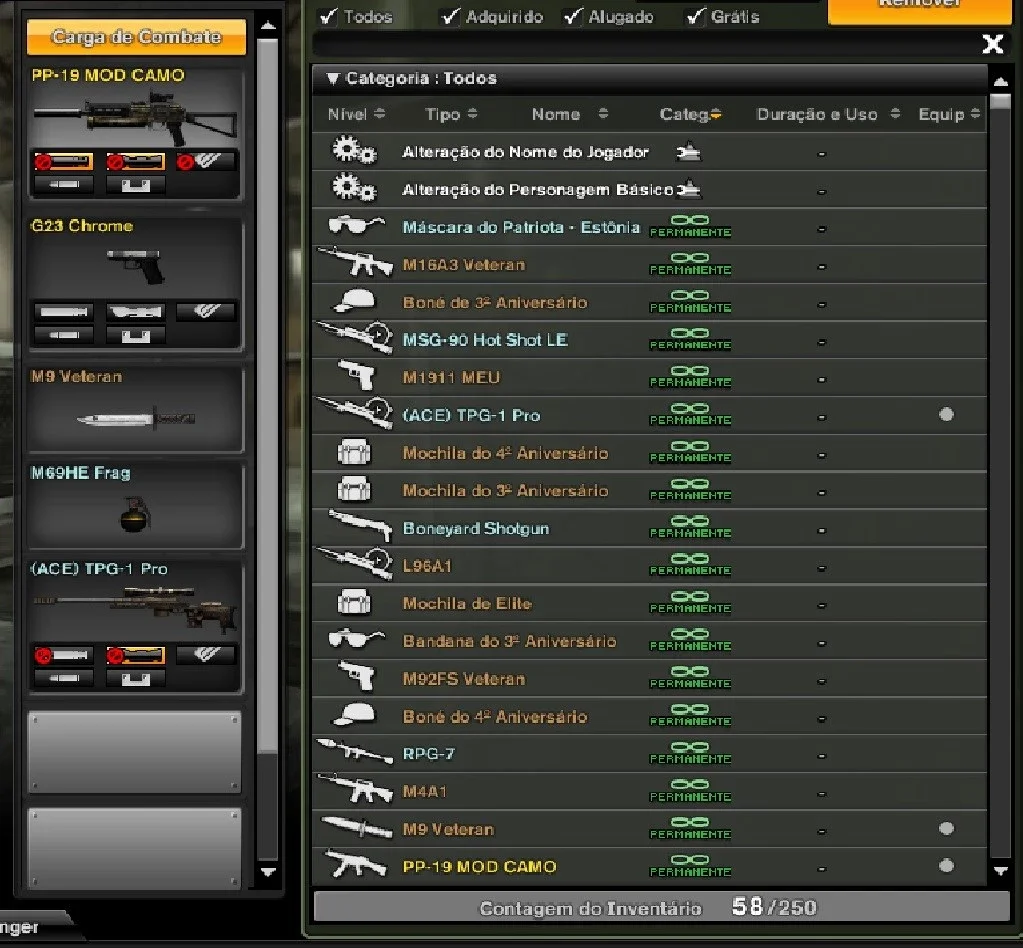The image size is (1023, 948).
Task: Sort list by Nível column
Action: click(x=356, y=114)
